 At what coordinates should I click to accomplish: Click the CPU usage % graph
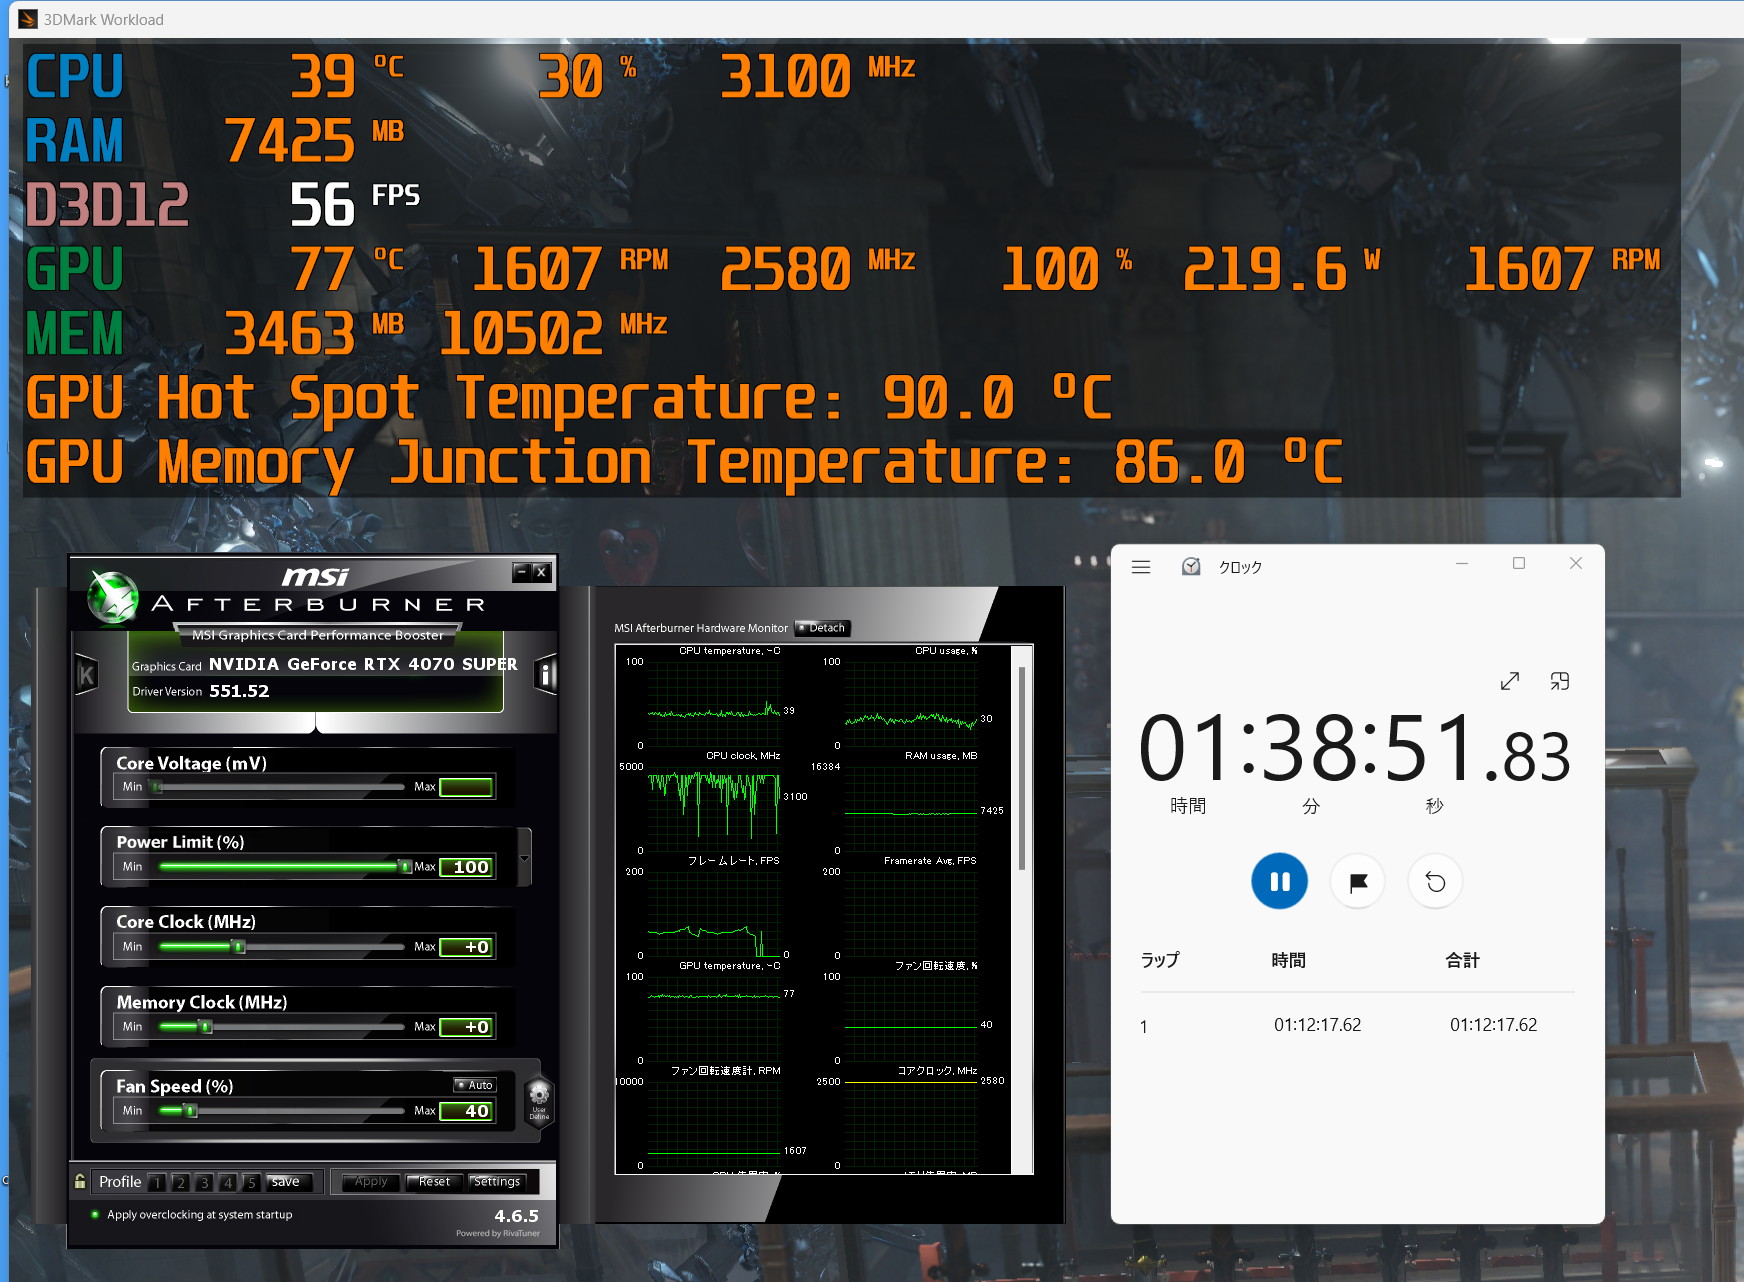(x=911, y=703)
